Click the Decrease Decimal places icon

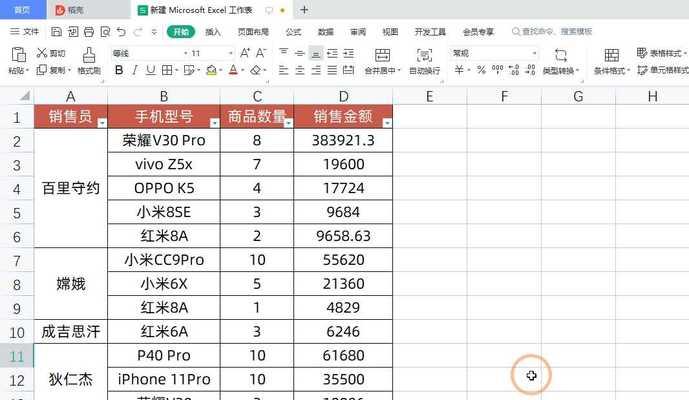(530, 70)
